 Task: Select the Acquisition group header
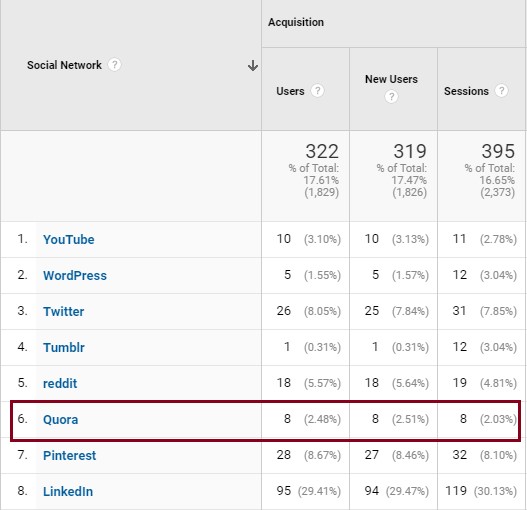(296, 22)
